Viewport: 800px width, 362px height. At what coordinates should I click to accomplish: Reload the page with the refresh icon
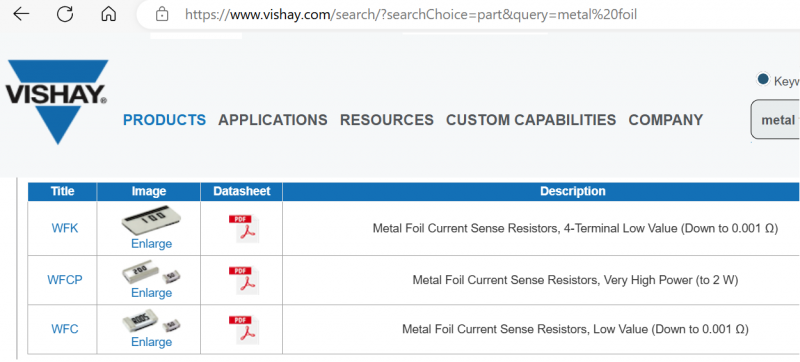coord(65,14)
